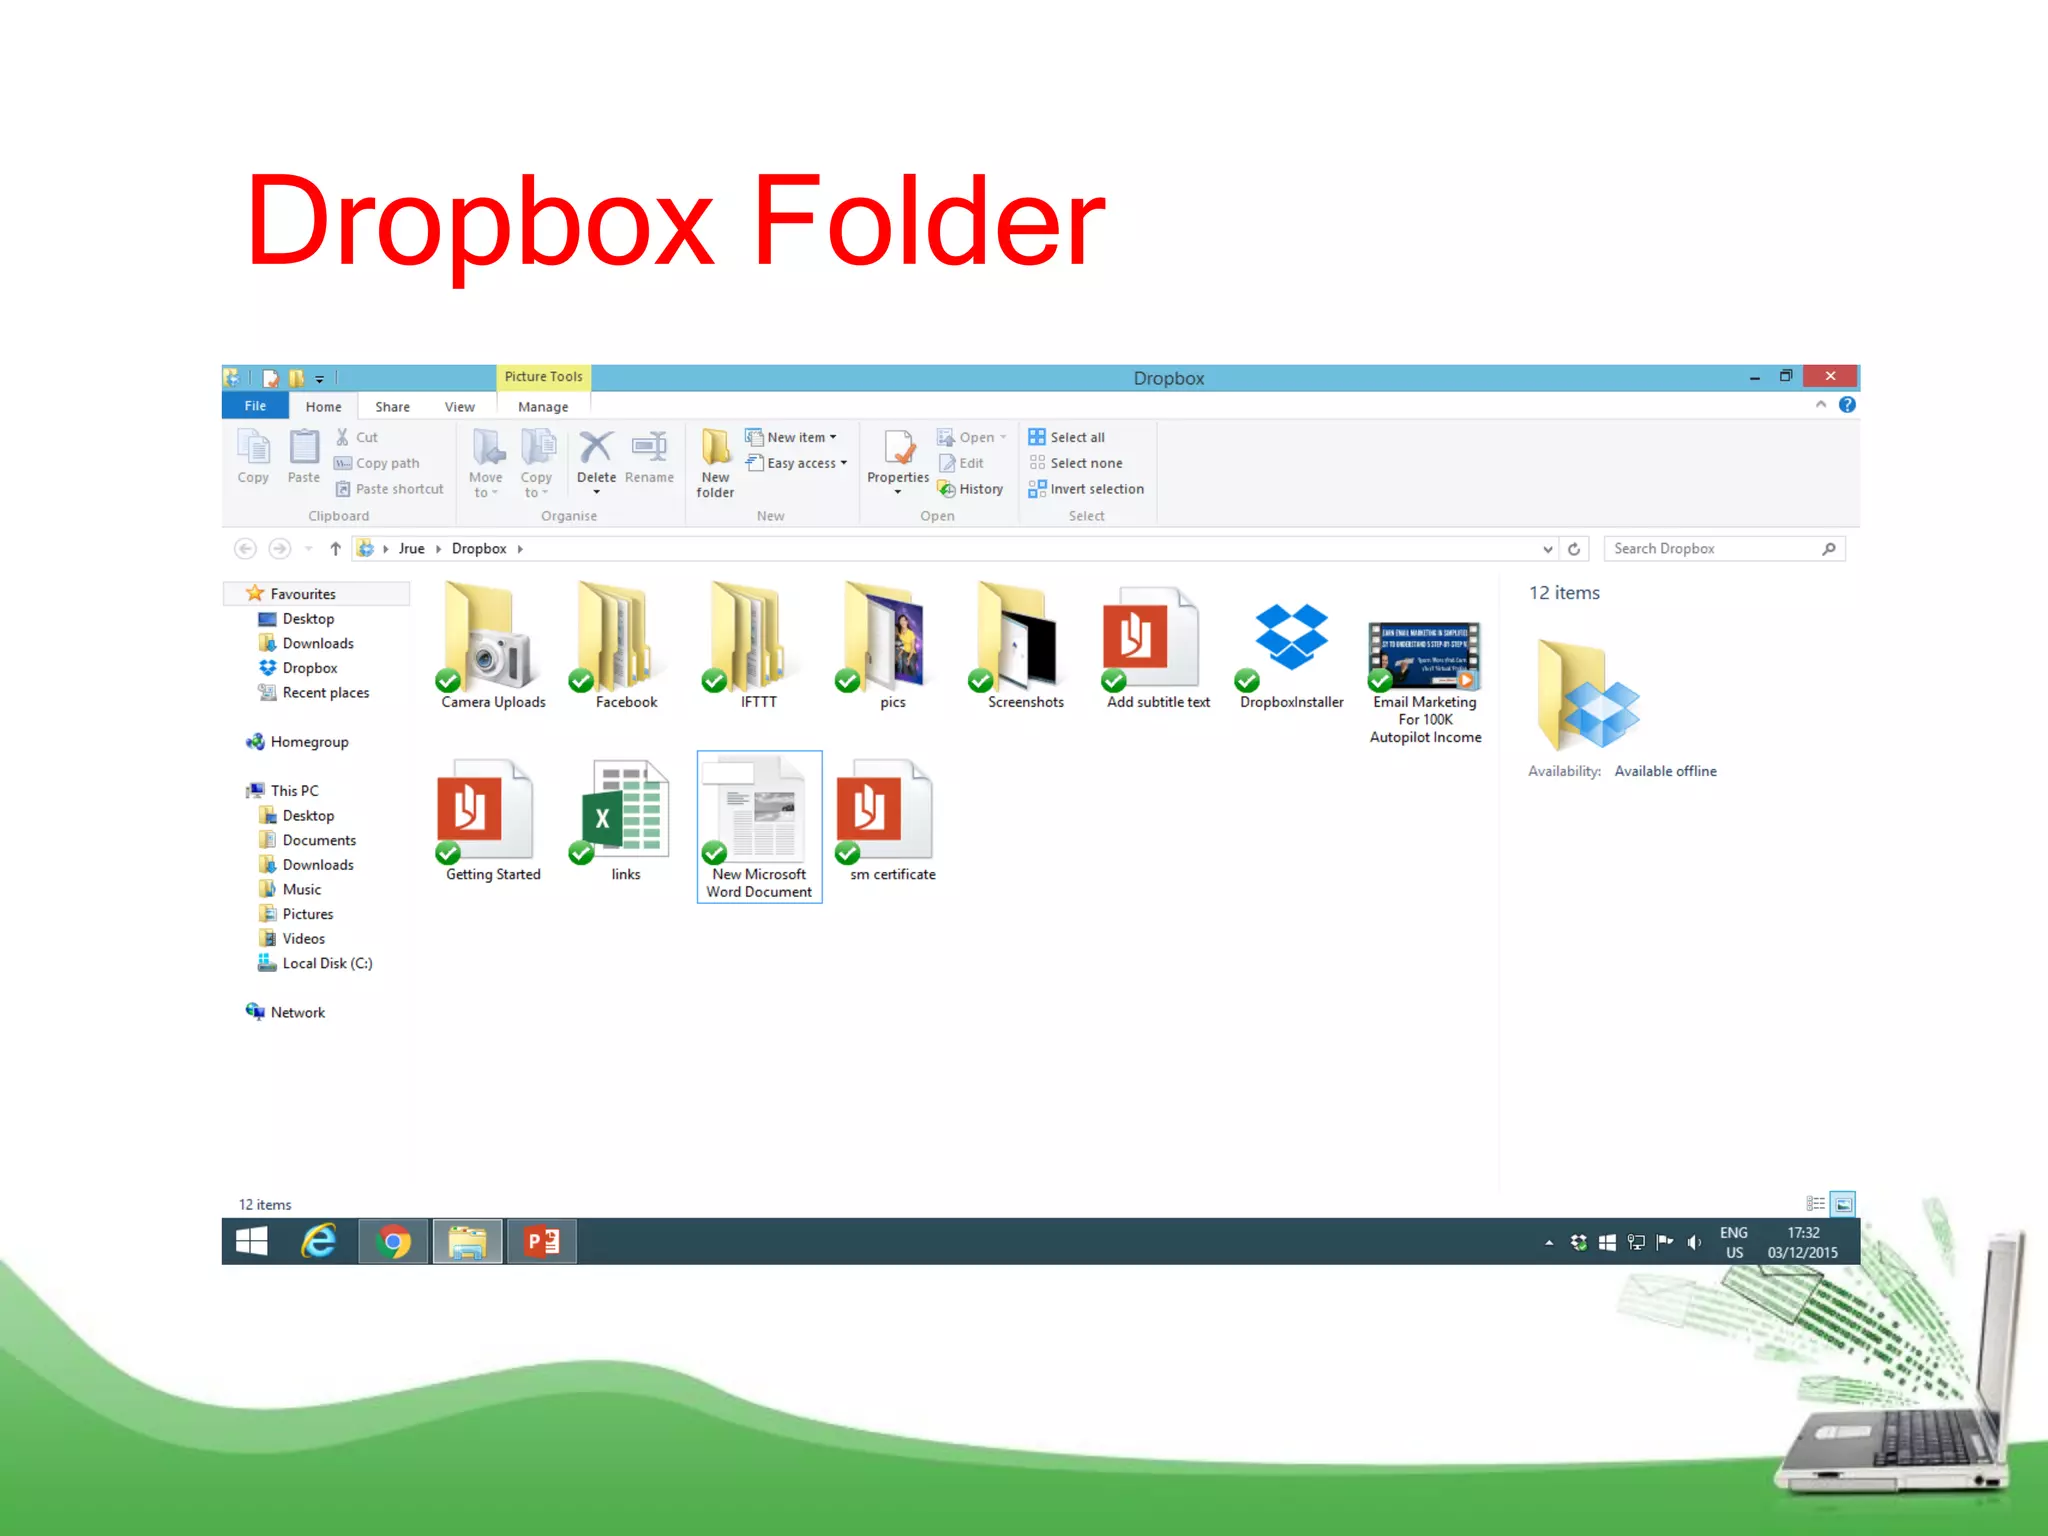2048x1536 pixels.
Task: Go up one folder level arrow
Action: [x=335, y=549]
